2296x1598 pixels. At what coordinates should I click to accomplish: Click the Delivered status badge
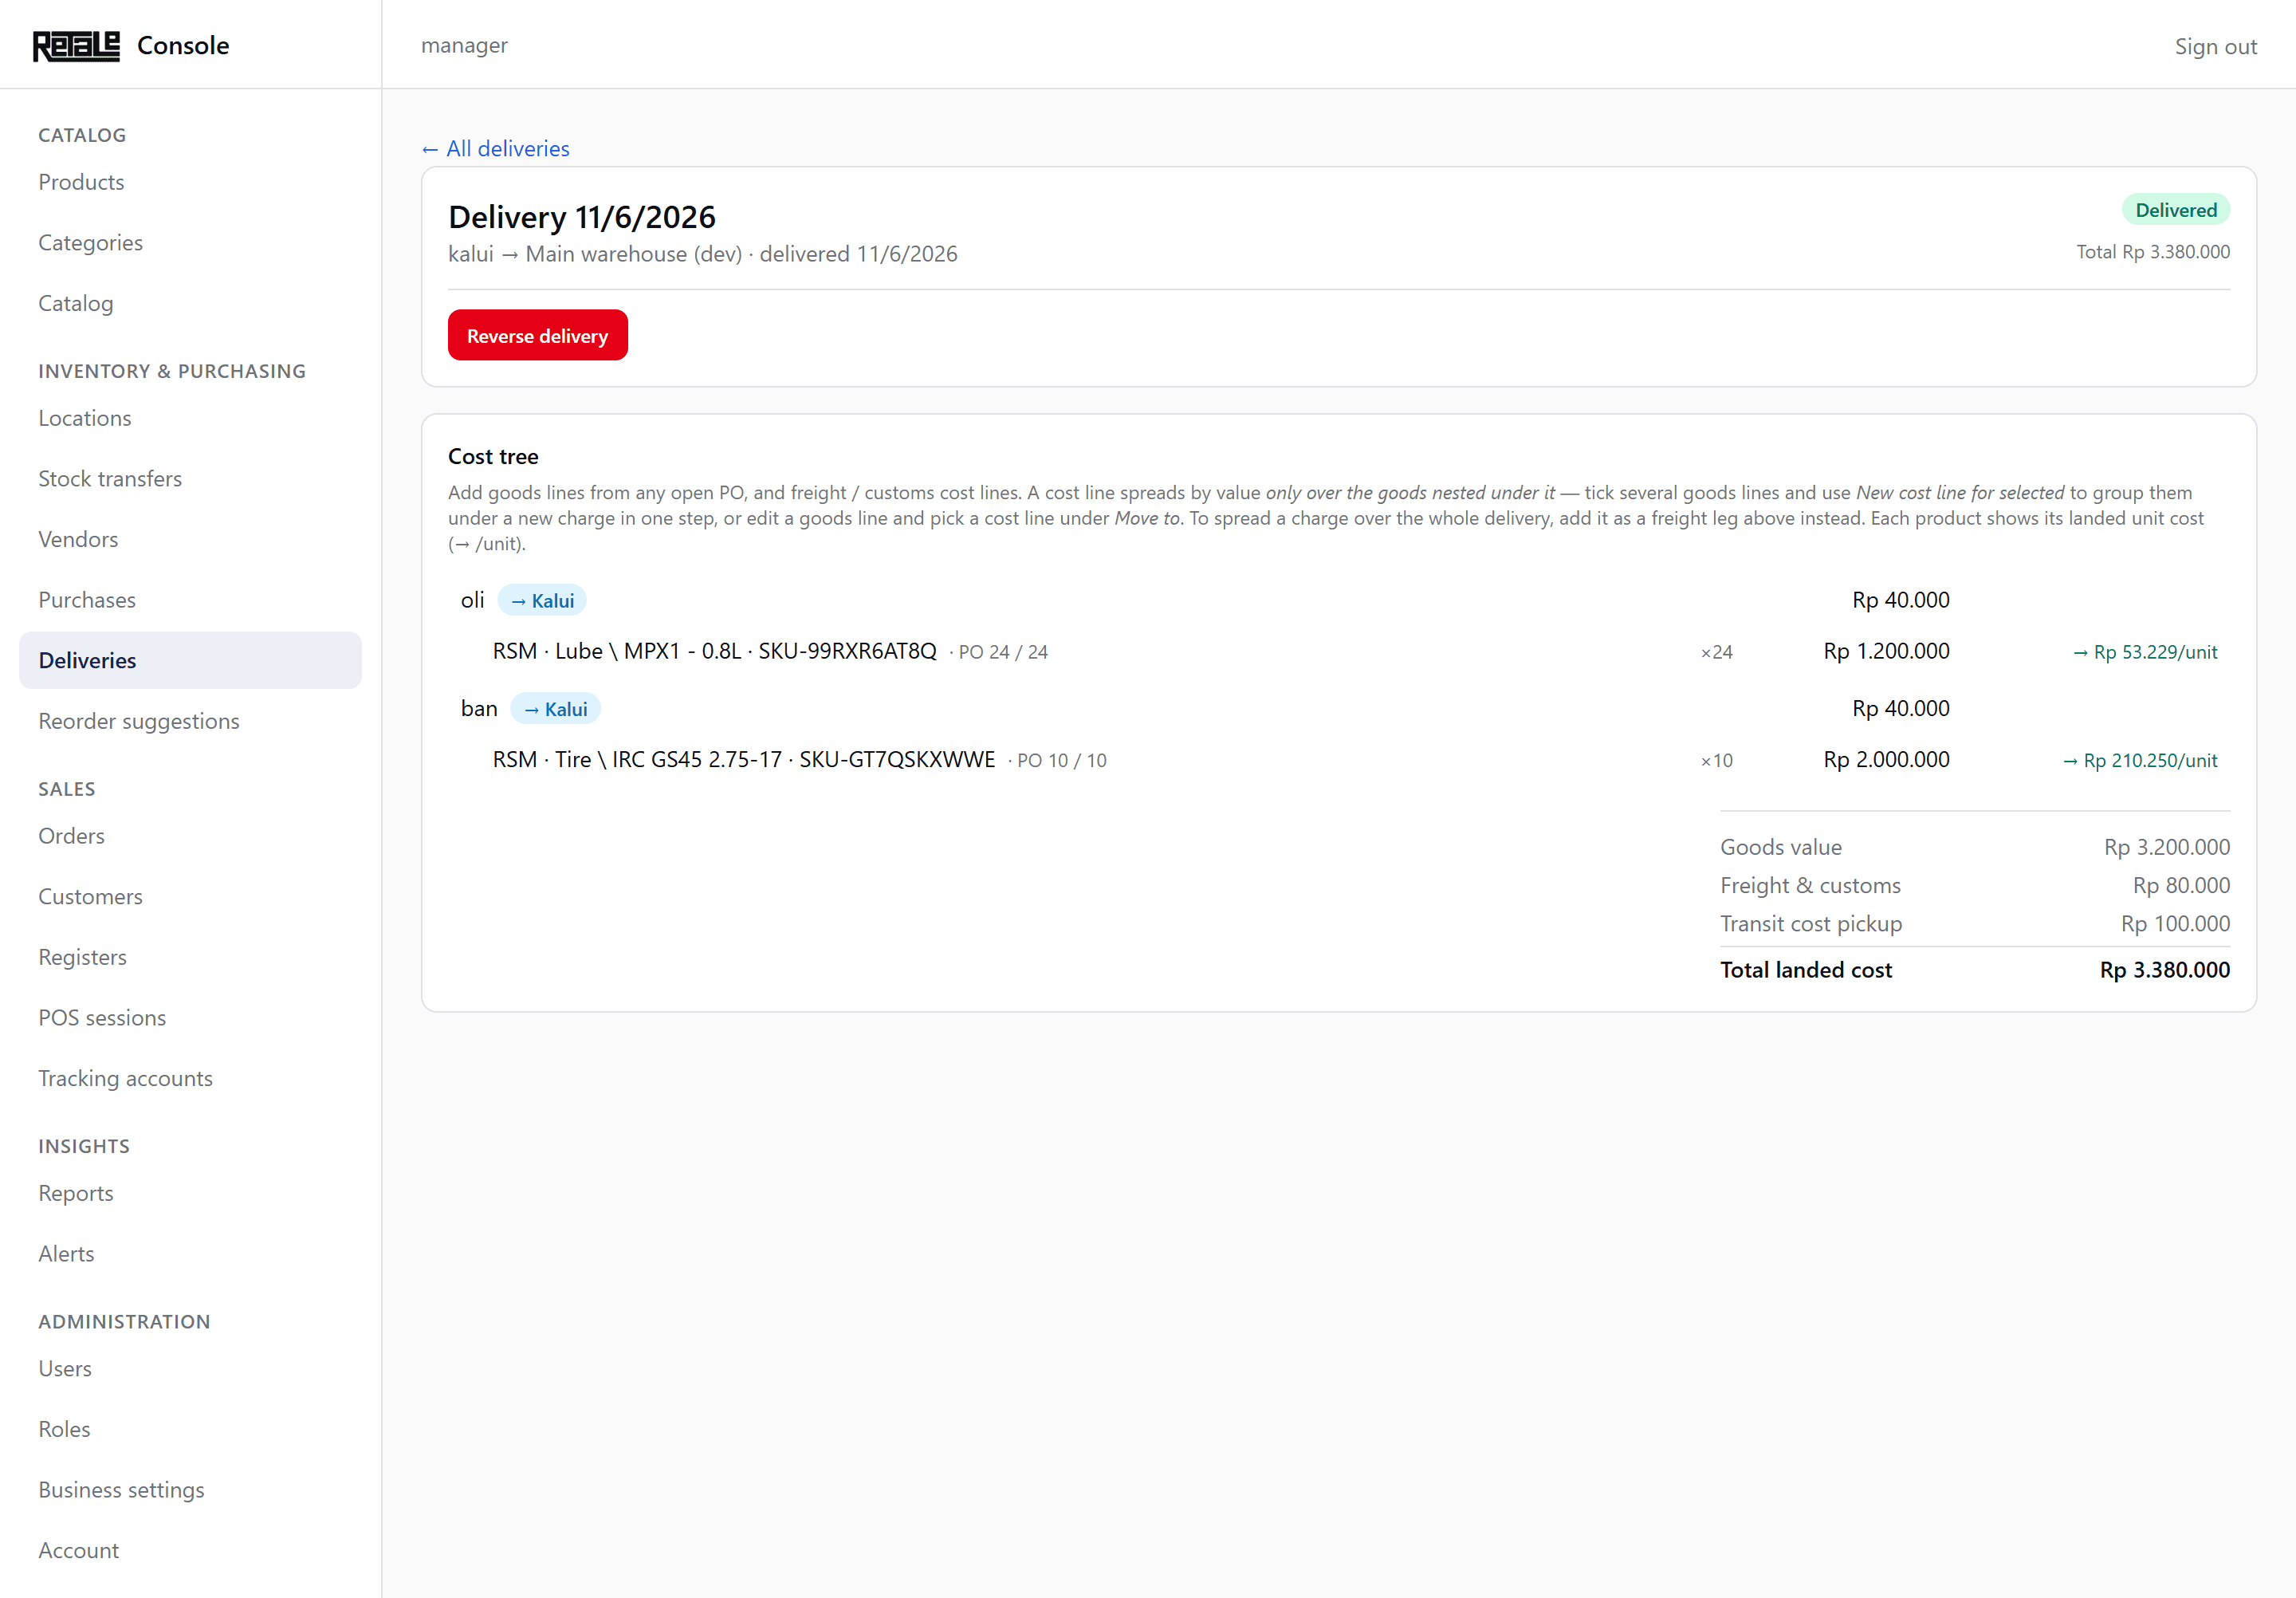point(2176,210)
